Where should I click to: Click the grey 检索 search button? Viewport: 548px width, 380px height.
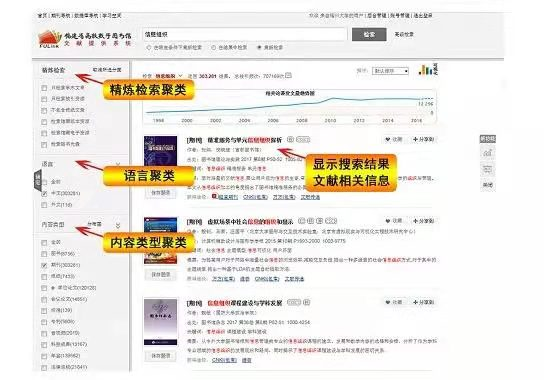[369, 35]
